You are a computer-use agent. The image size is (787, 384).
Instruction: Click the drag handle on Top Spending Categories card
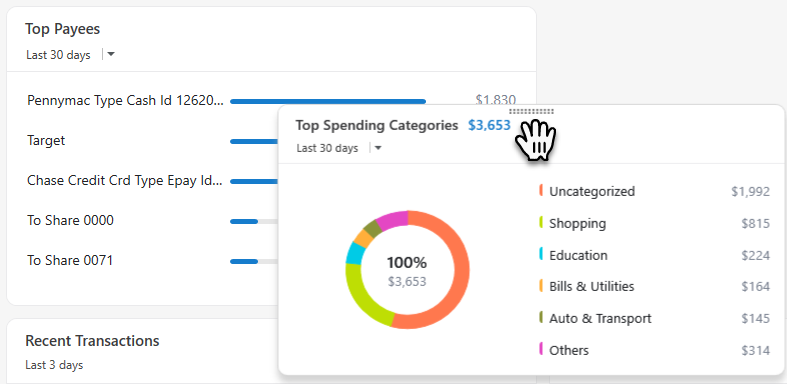[532, 111]
